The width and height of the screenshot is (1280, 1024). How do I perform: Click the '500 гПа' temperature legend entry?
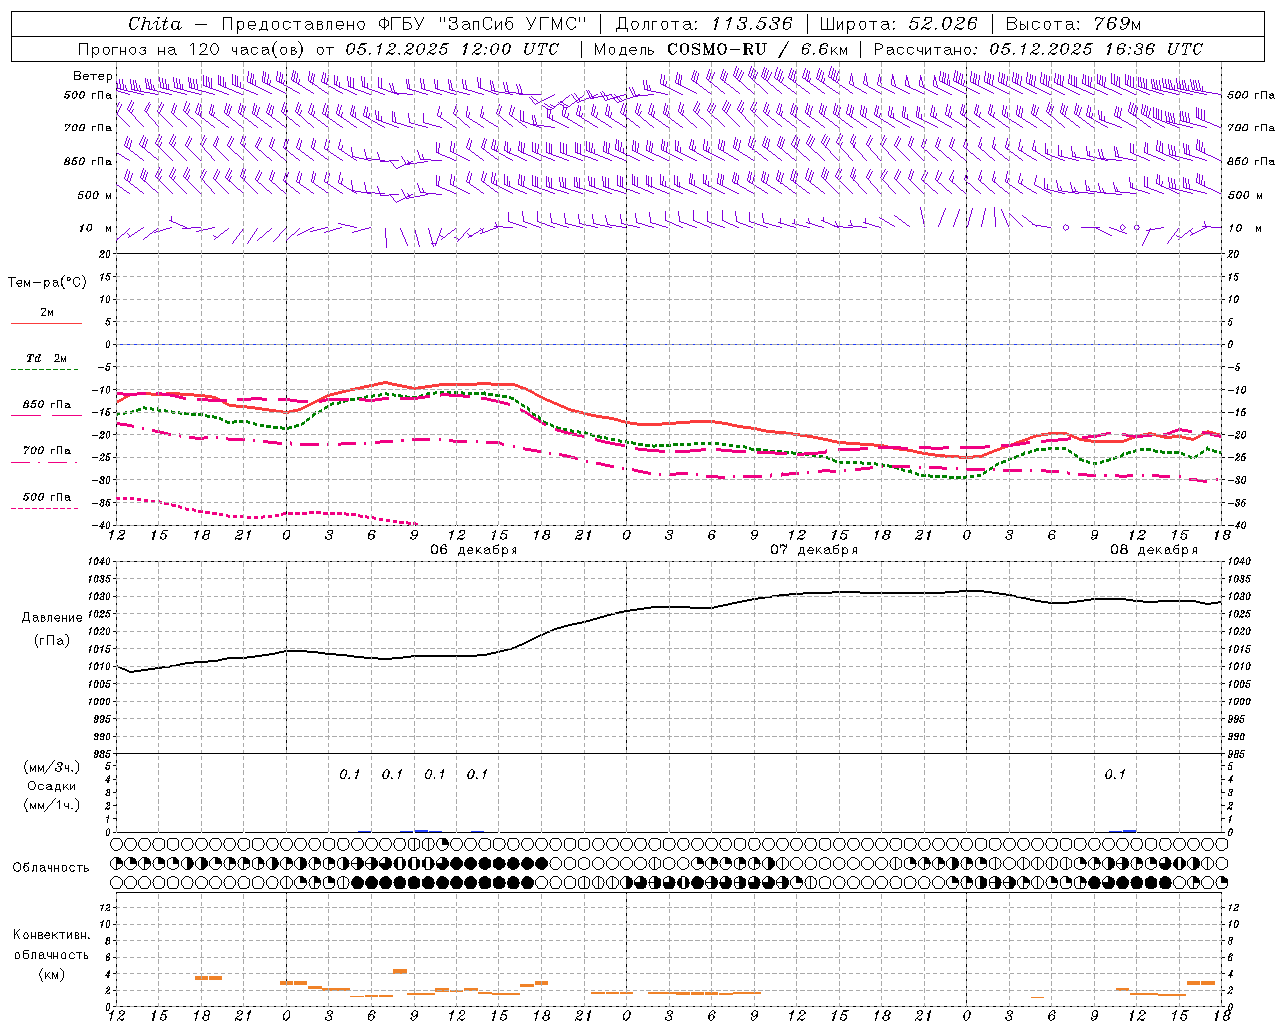47,497
